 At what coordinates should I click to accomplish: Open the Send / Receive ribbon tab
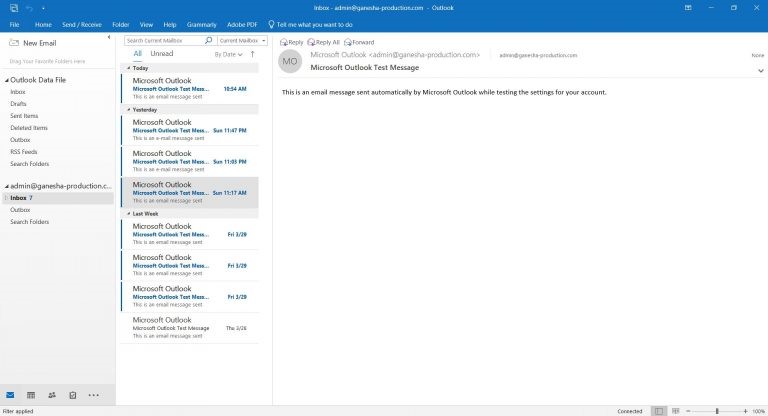pos(82,23)
